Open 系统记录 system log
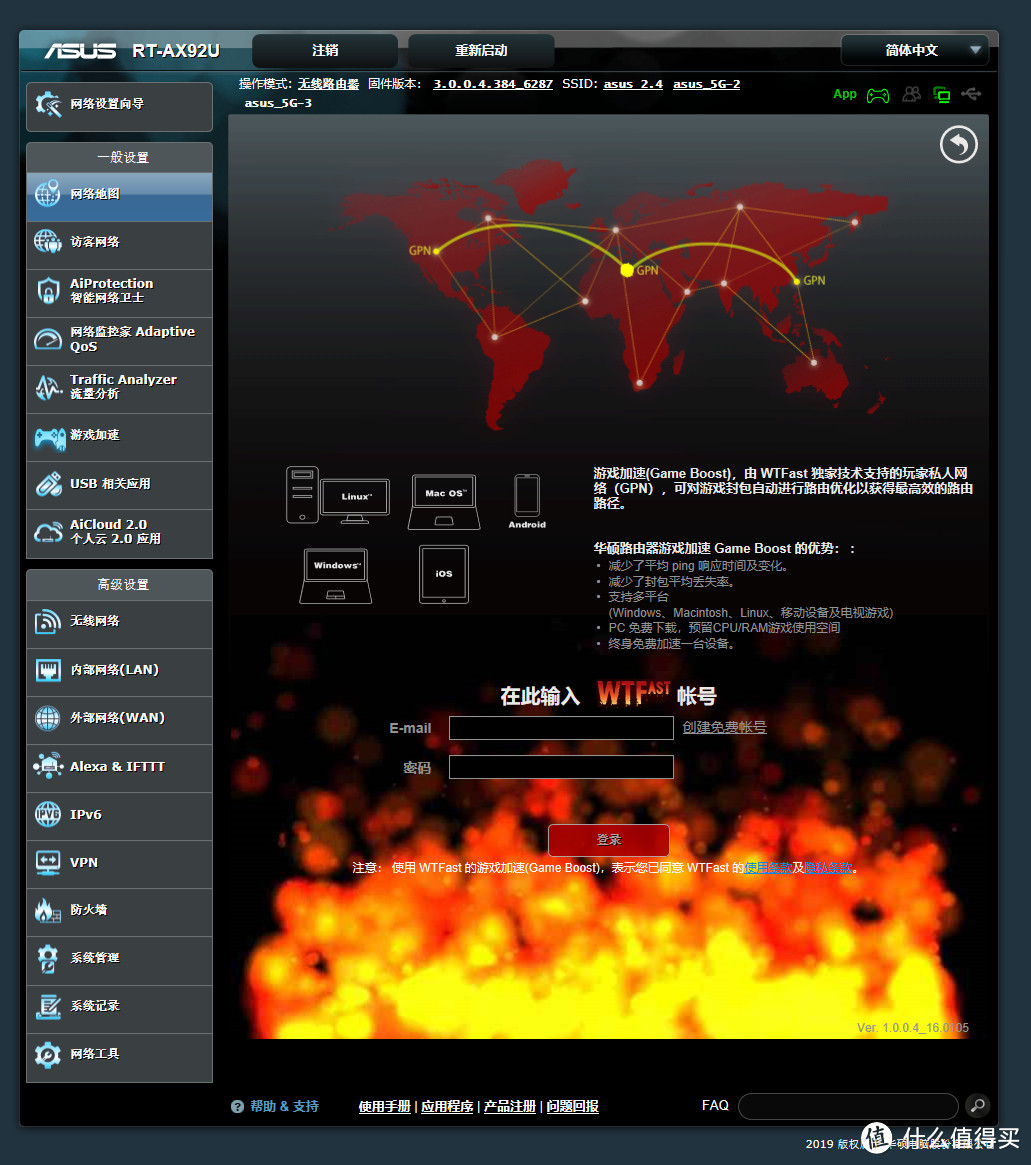The height and width of the screenshot is (1165, 1031). pos(120,1009)
